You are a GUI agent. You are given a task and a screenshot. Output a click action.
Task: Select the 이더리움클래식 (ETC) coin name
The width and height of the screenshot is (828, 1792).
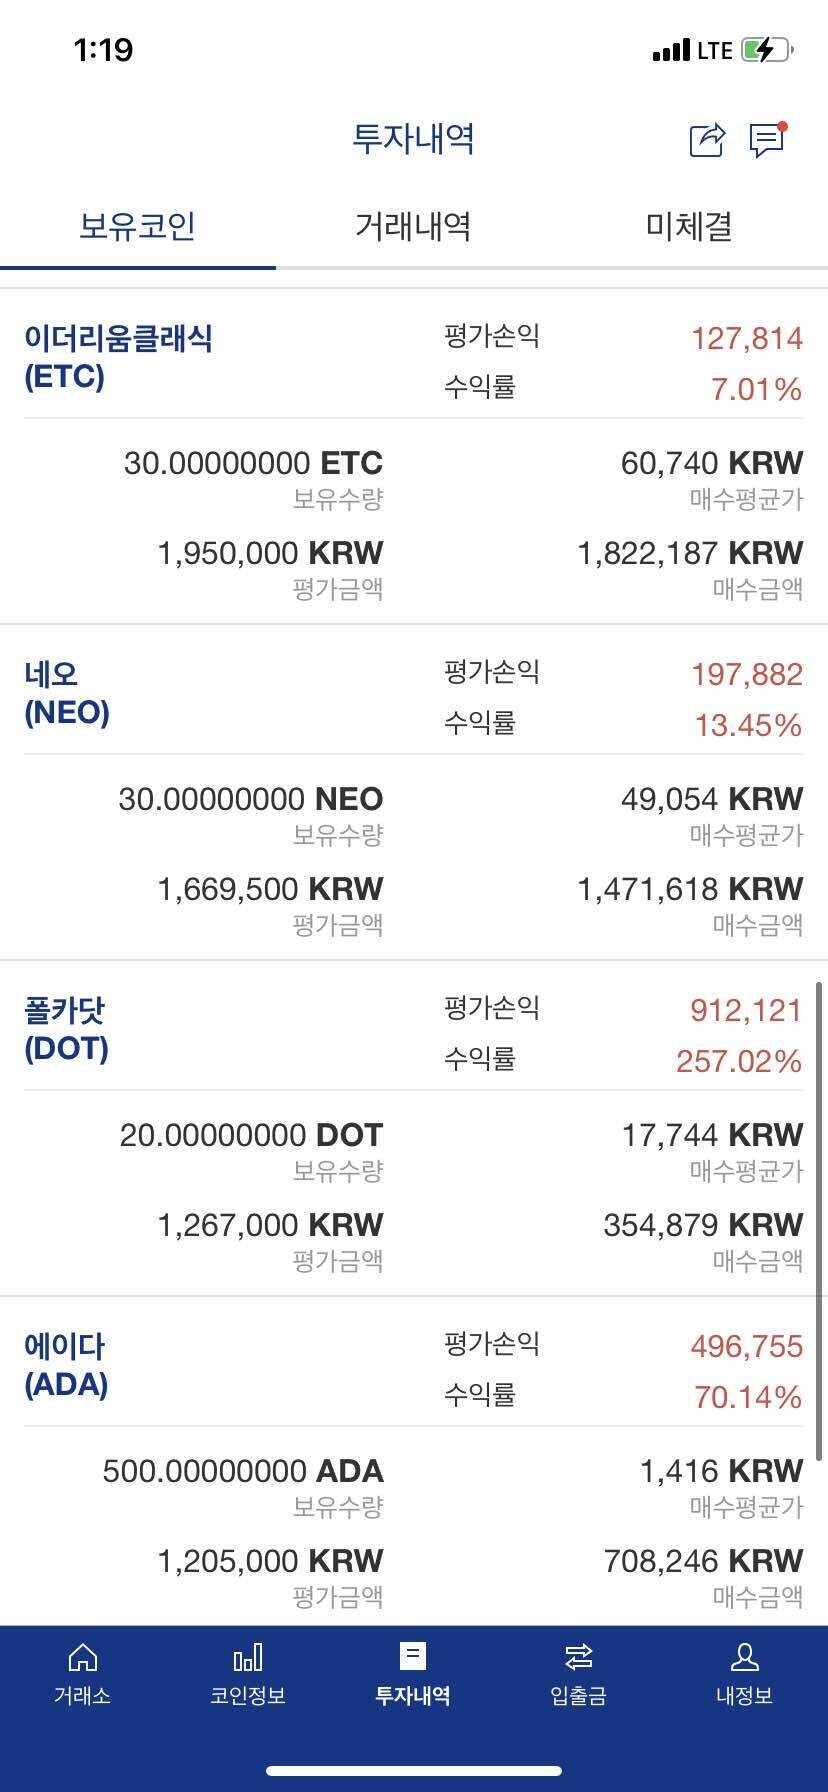[x=118, y=357]
